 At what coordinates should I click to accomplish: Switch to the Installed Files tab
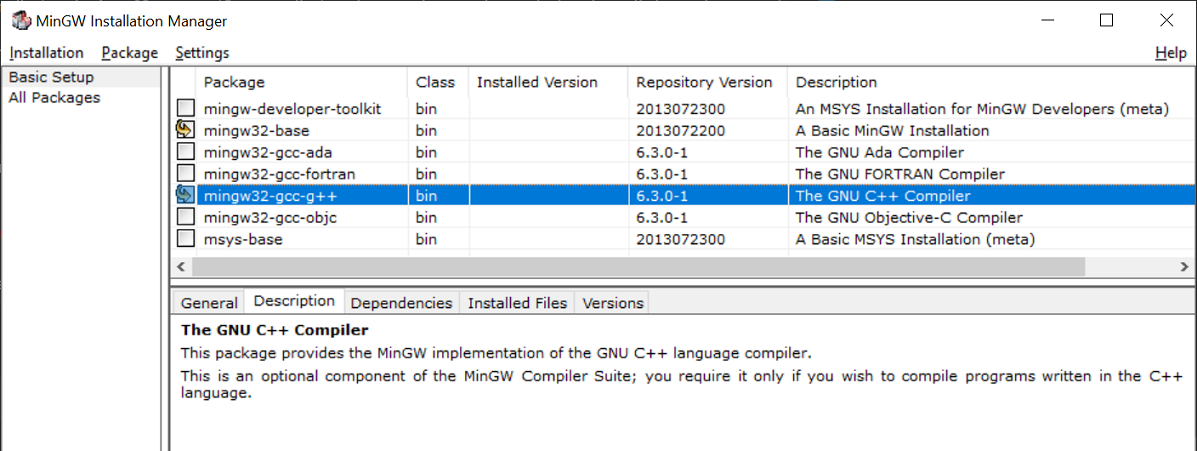[517, 303]
